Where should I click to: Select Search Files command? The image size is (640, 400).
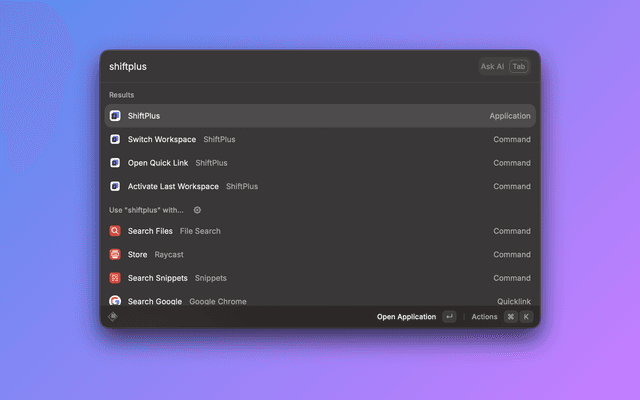coord(320,231)
